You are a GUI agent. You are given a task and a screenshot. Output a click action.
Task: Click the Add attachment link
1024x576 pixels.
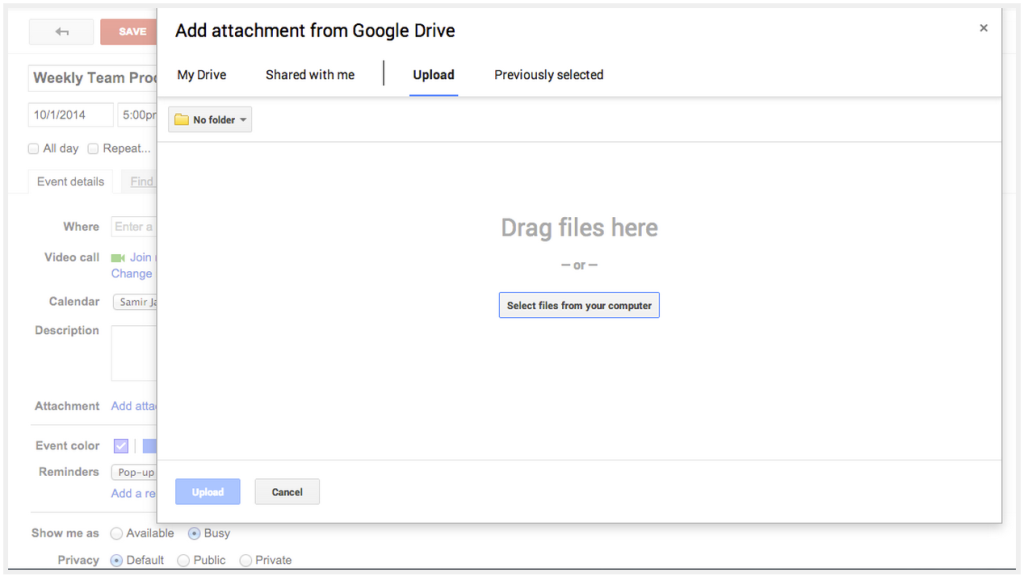click(x=134, y=406)
